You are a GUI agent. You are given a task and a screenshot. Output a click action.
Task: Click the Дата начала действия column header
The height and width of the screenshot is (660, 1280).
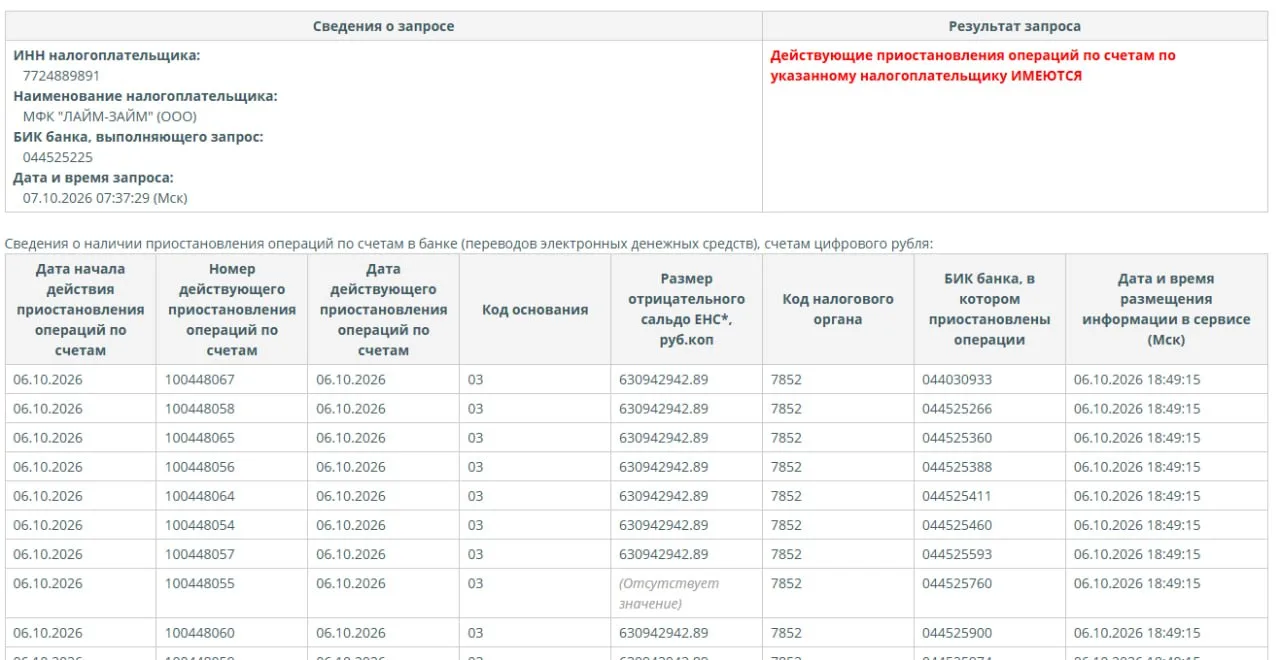81,309
